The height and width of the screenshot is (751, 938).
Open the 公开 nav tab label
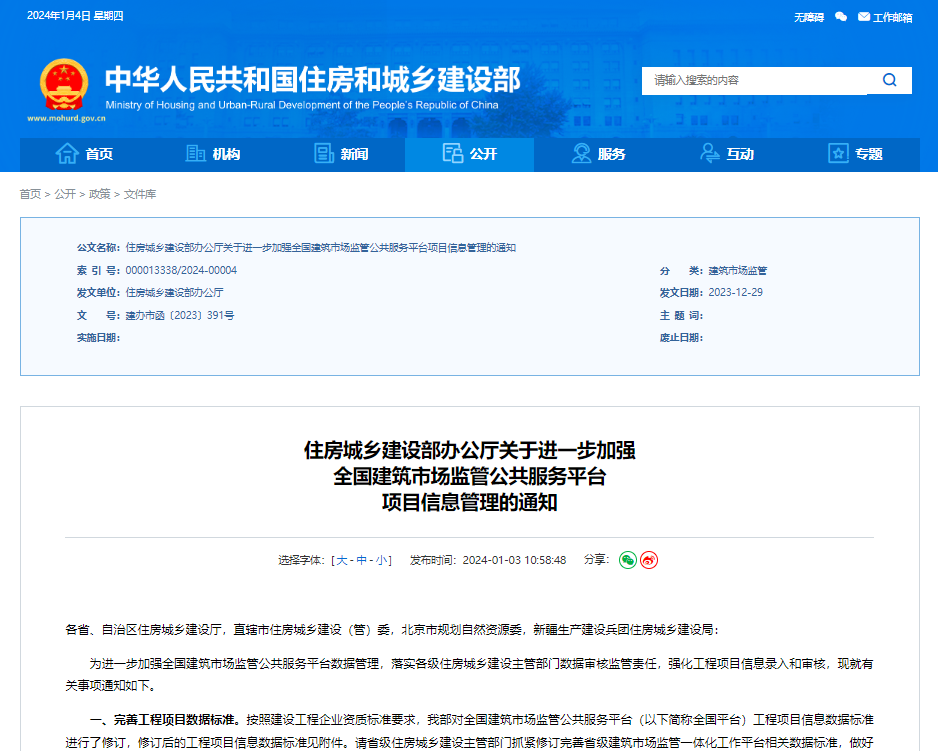coord(483,154)
